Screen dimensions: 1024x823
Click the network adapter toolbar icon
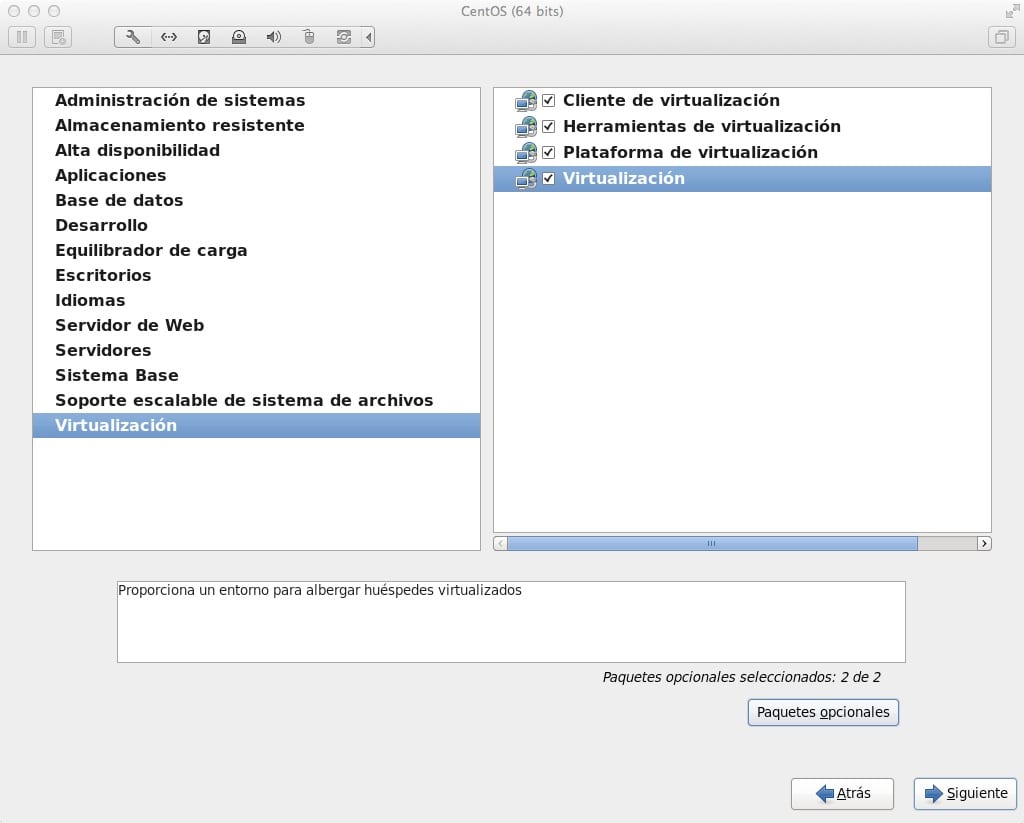(169, 38)
